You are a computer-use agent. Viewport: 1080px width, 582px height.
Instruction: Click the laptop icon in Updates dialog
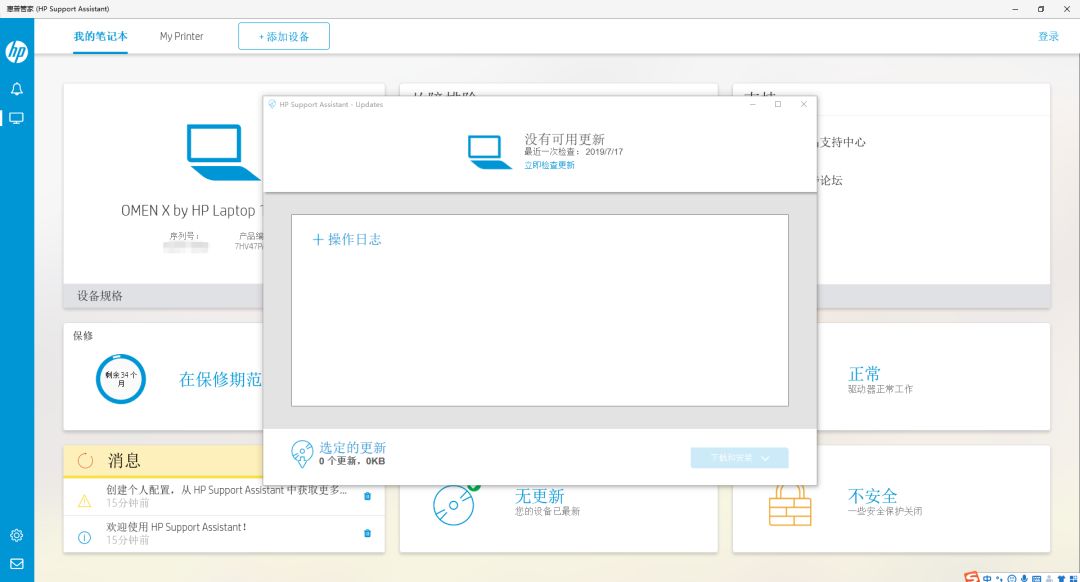pos(489,152)
